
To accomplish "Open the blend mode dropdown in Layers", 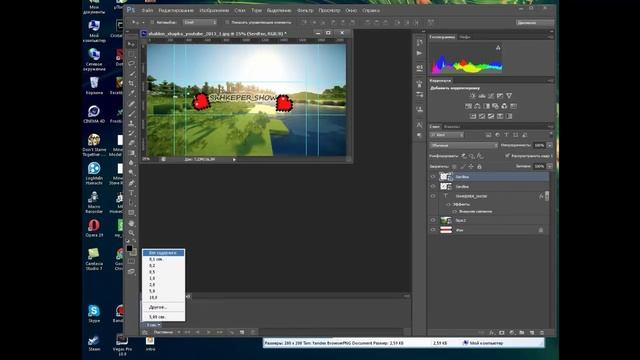I will tap(464, 145).
